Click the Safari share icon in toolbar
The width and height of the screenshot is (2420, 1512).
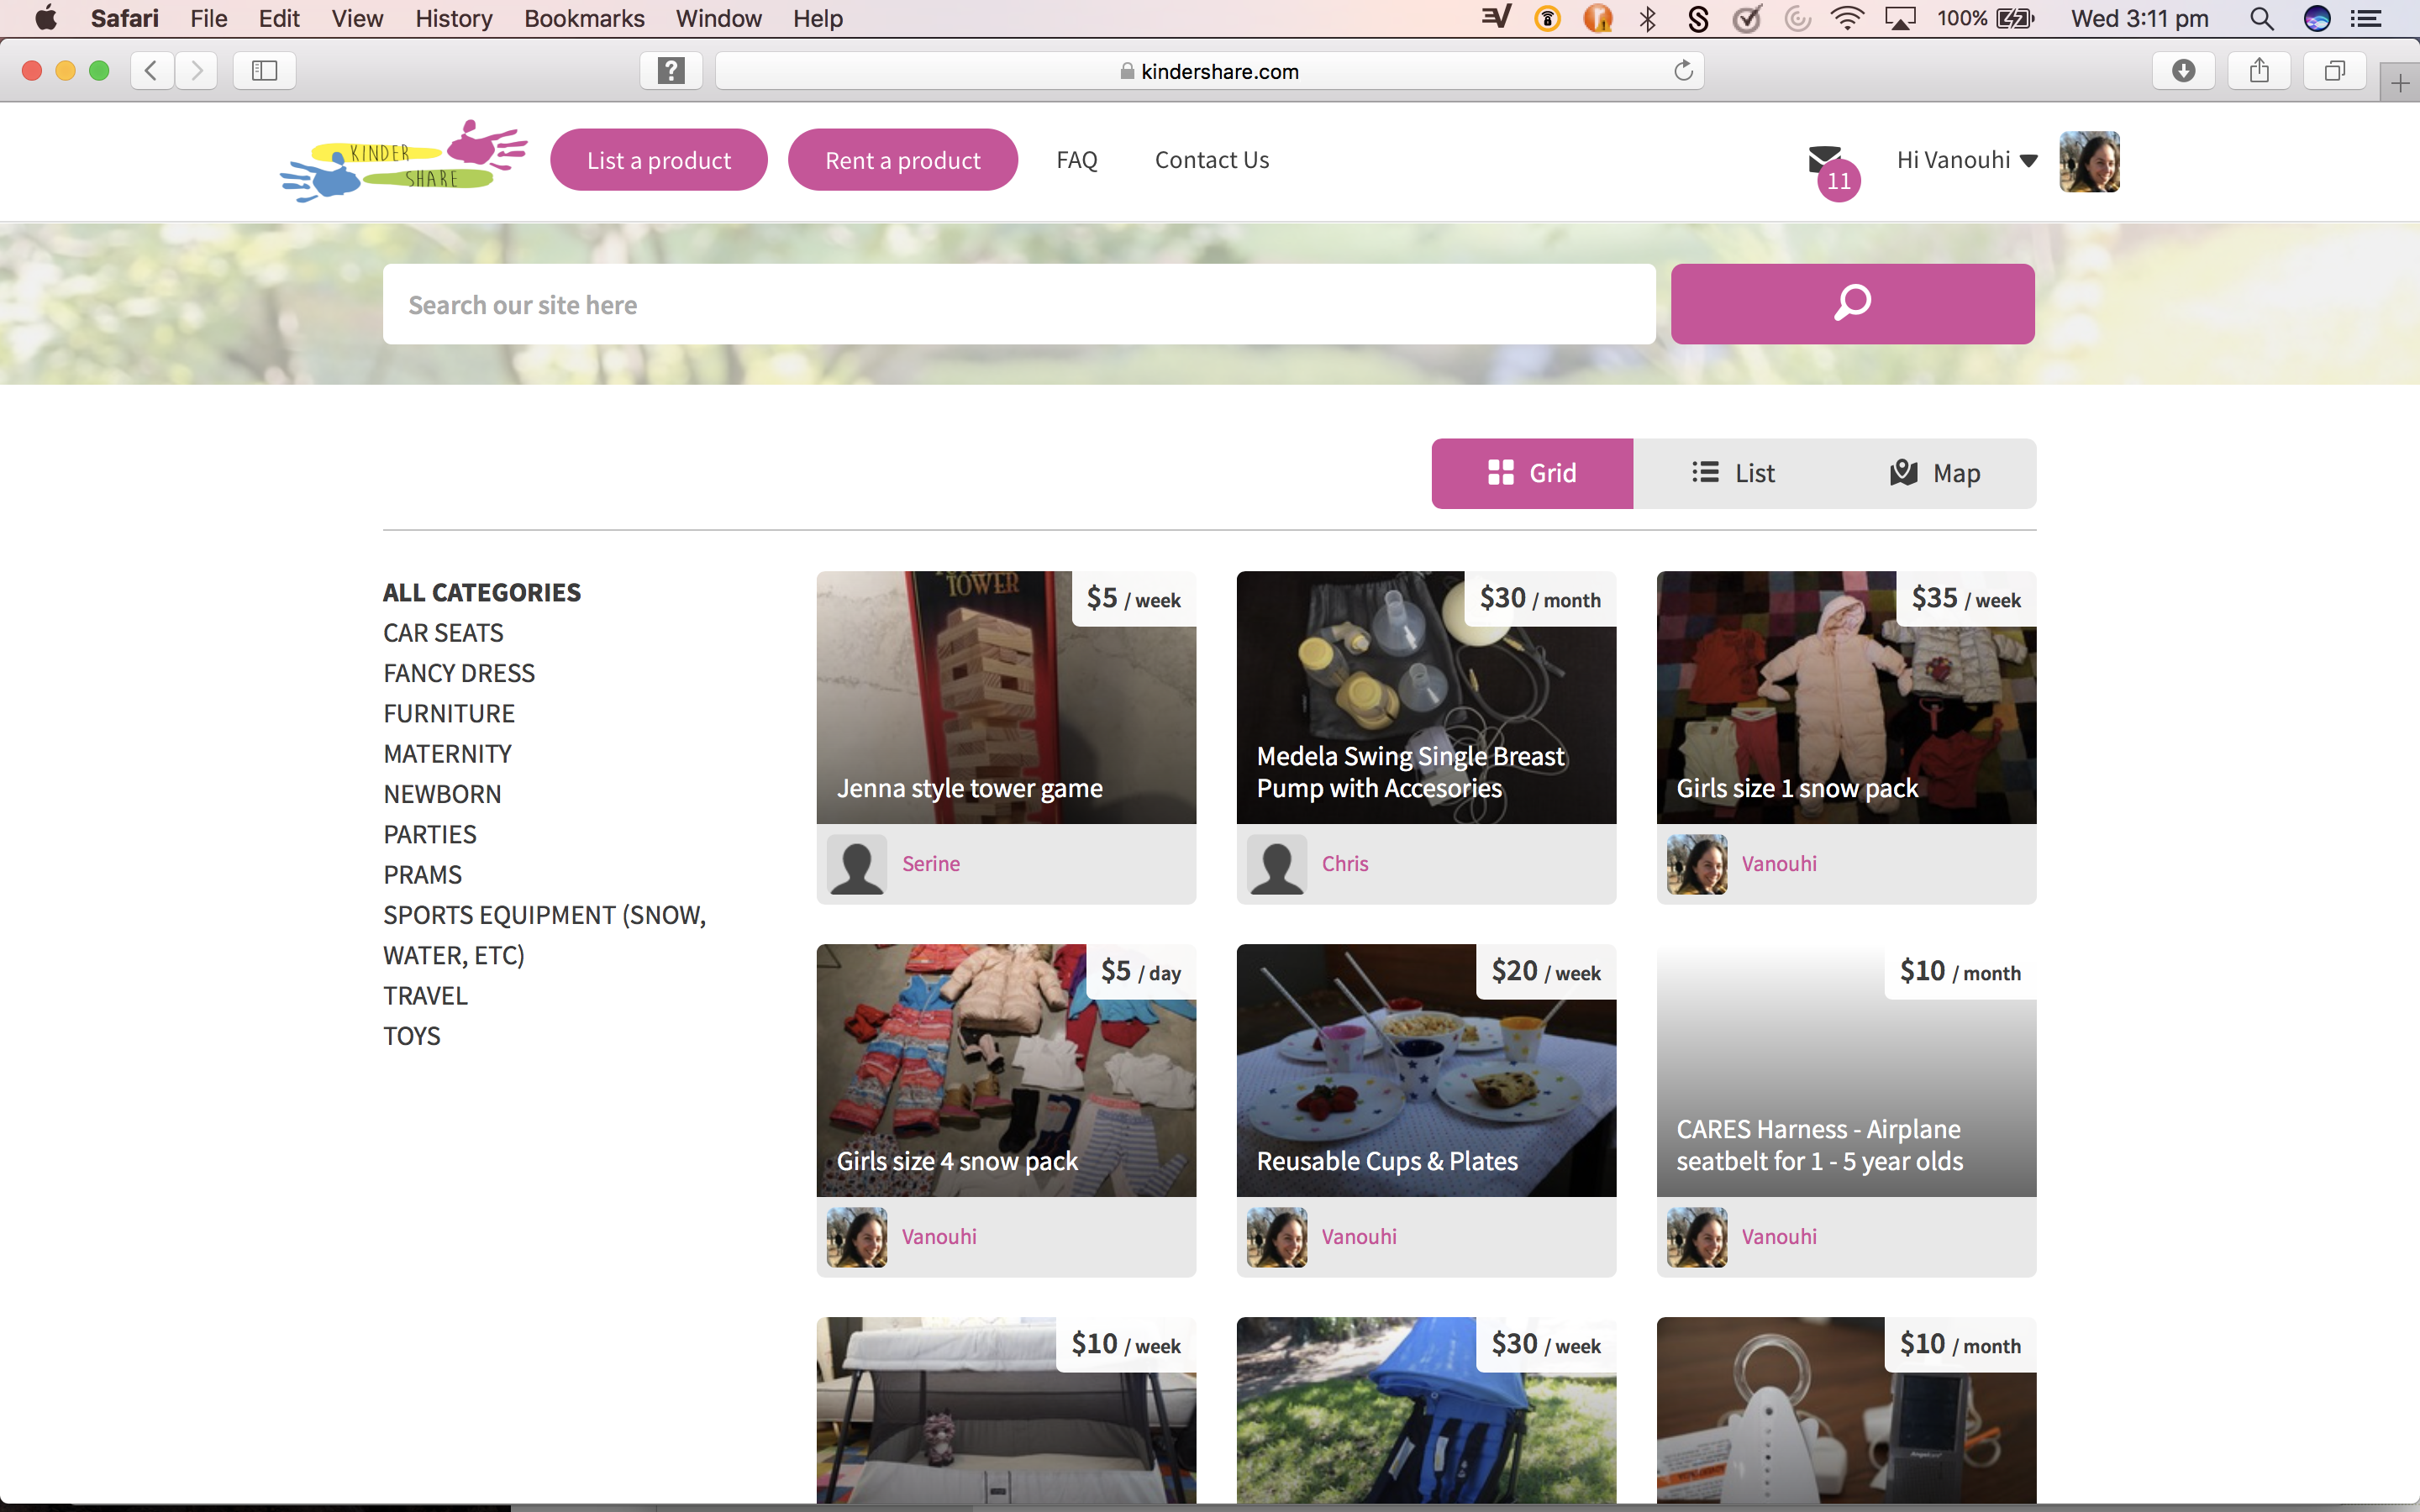[2259, 70]
